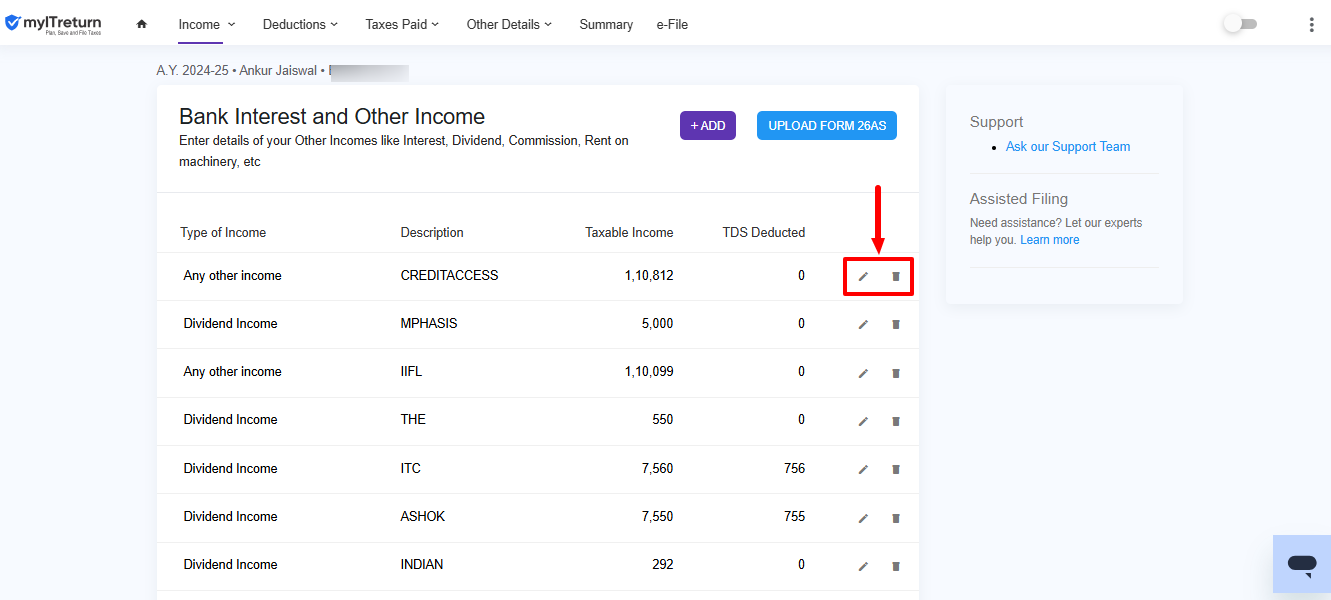Viewport: 1331px width, 600px height.
Task: Delete the INDIAN dividend entry
Action: pyautogui.click(x=896, y=566)
